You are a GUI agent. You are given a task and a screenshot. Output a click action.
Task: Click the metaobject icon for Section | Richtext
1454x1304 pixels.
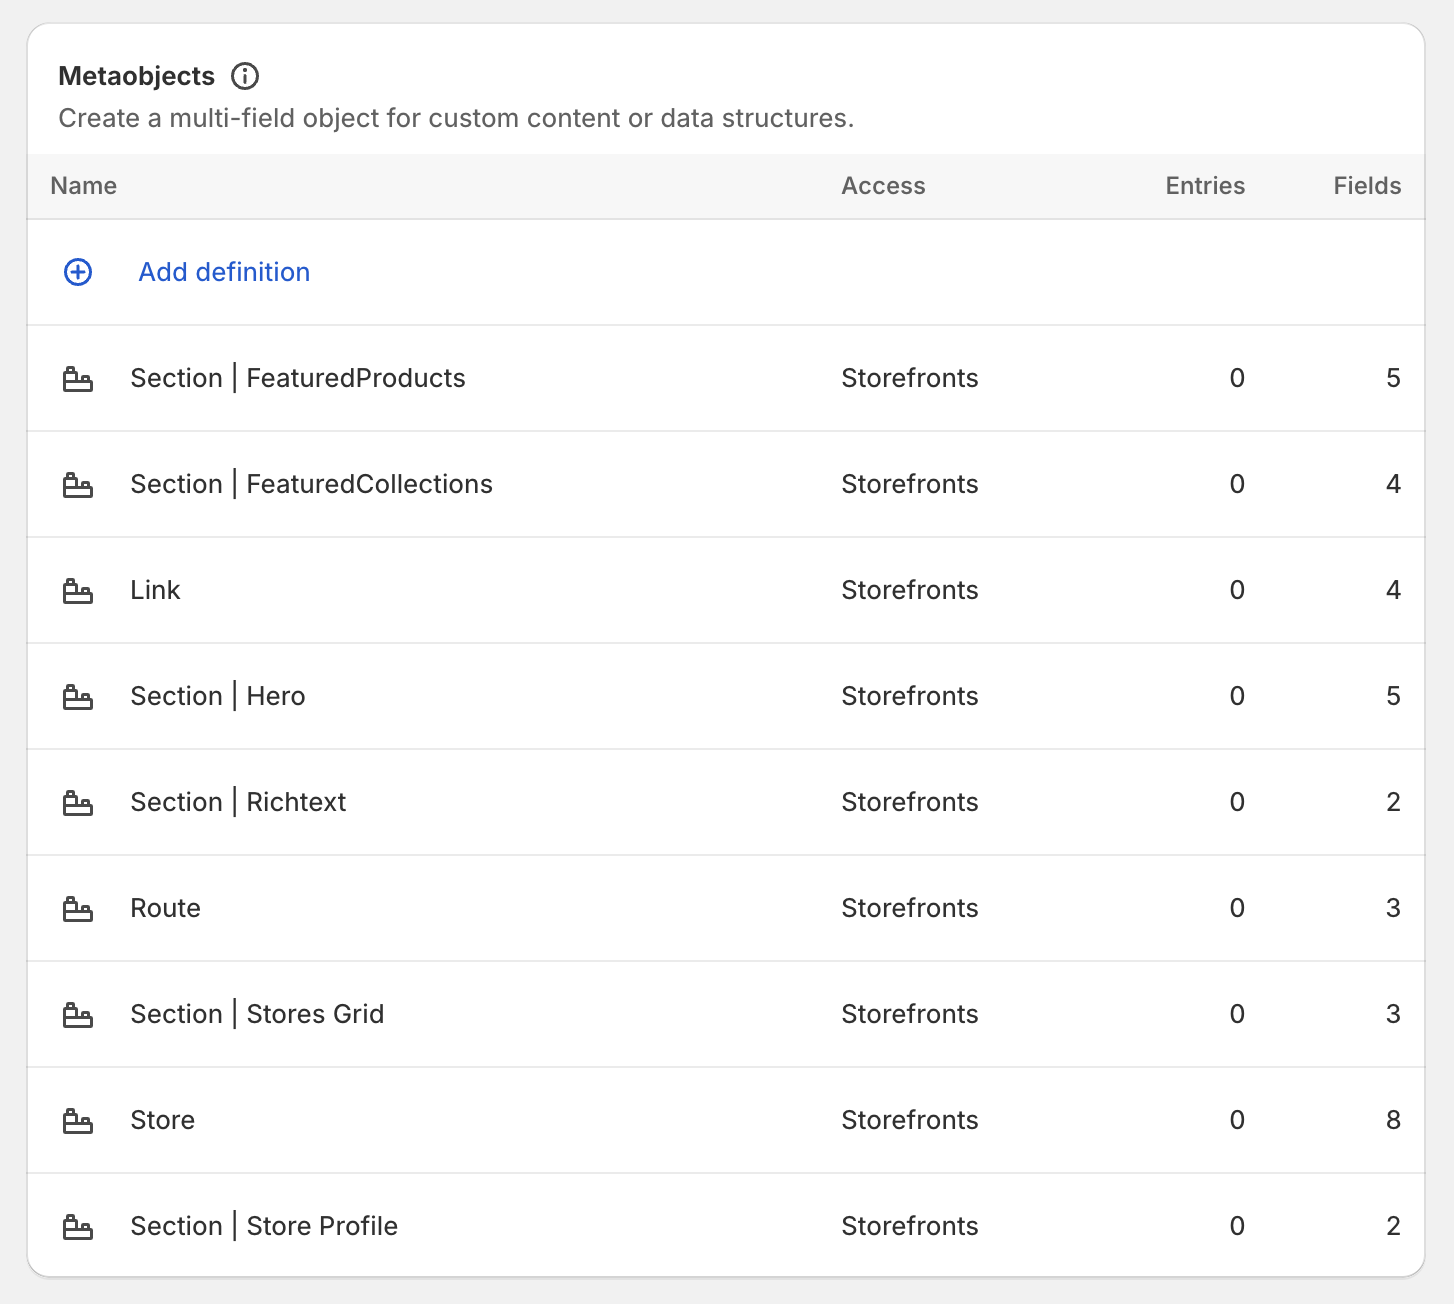pyautogui.click(x=79, y=803)
